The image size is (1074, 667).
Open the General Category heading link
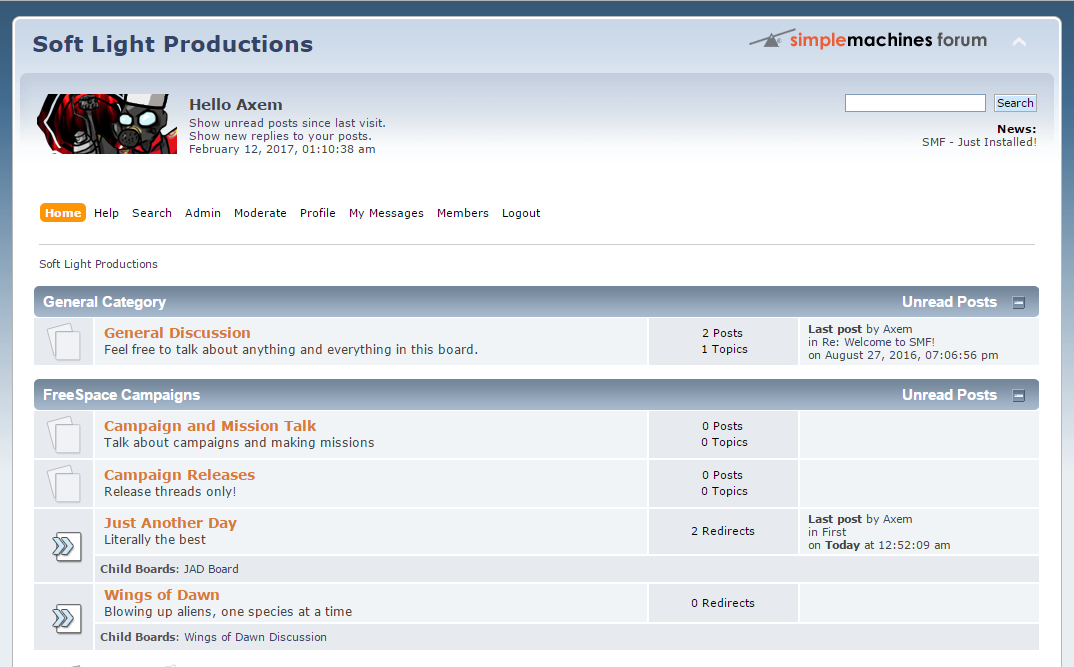[x=105, y=302]
